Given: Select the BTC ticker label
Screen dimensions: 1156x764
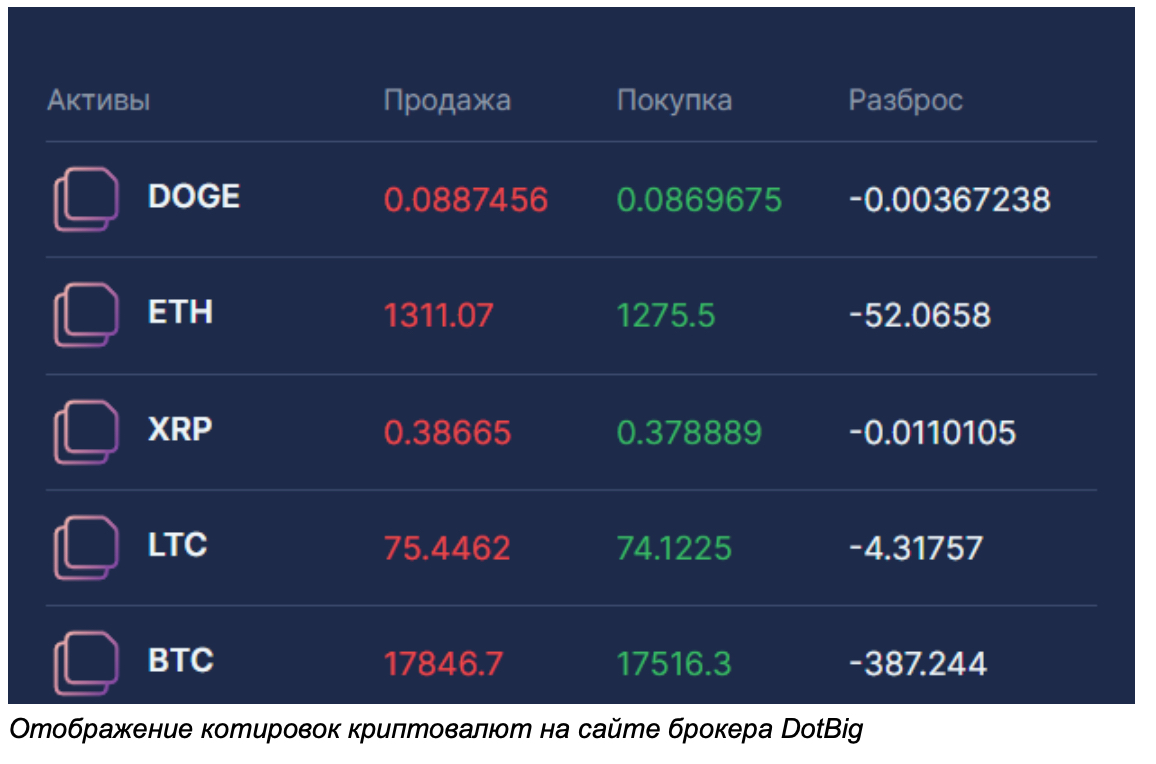Looking at the screenshot, I should point(180,661).
